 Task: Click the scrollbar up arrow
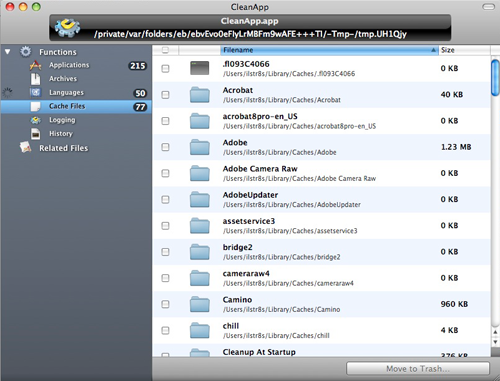(x=495, y=332)
